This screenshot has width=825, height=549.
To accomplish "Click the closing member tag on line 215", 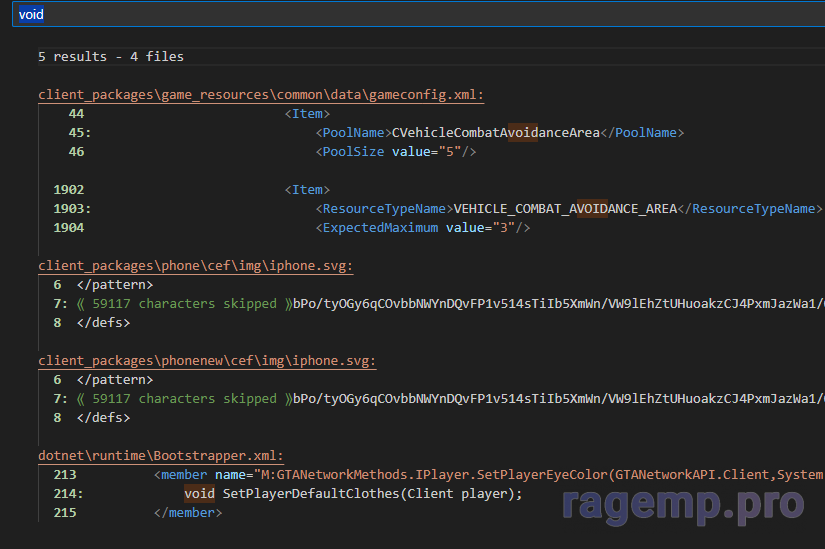I will click(187, 513).
